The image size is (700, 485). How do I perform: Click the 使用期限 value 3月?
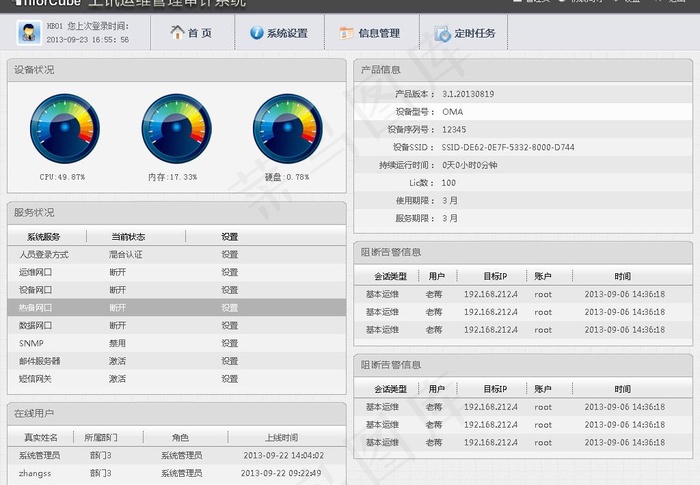(x=450, y=201)
